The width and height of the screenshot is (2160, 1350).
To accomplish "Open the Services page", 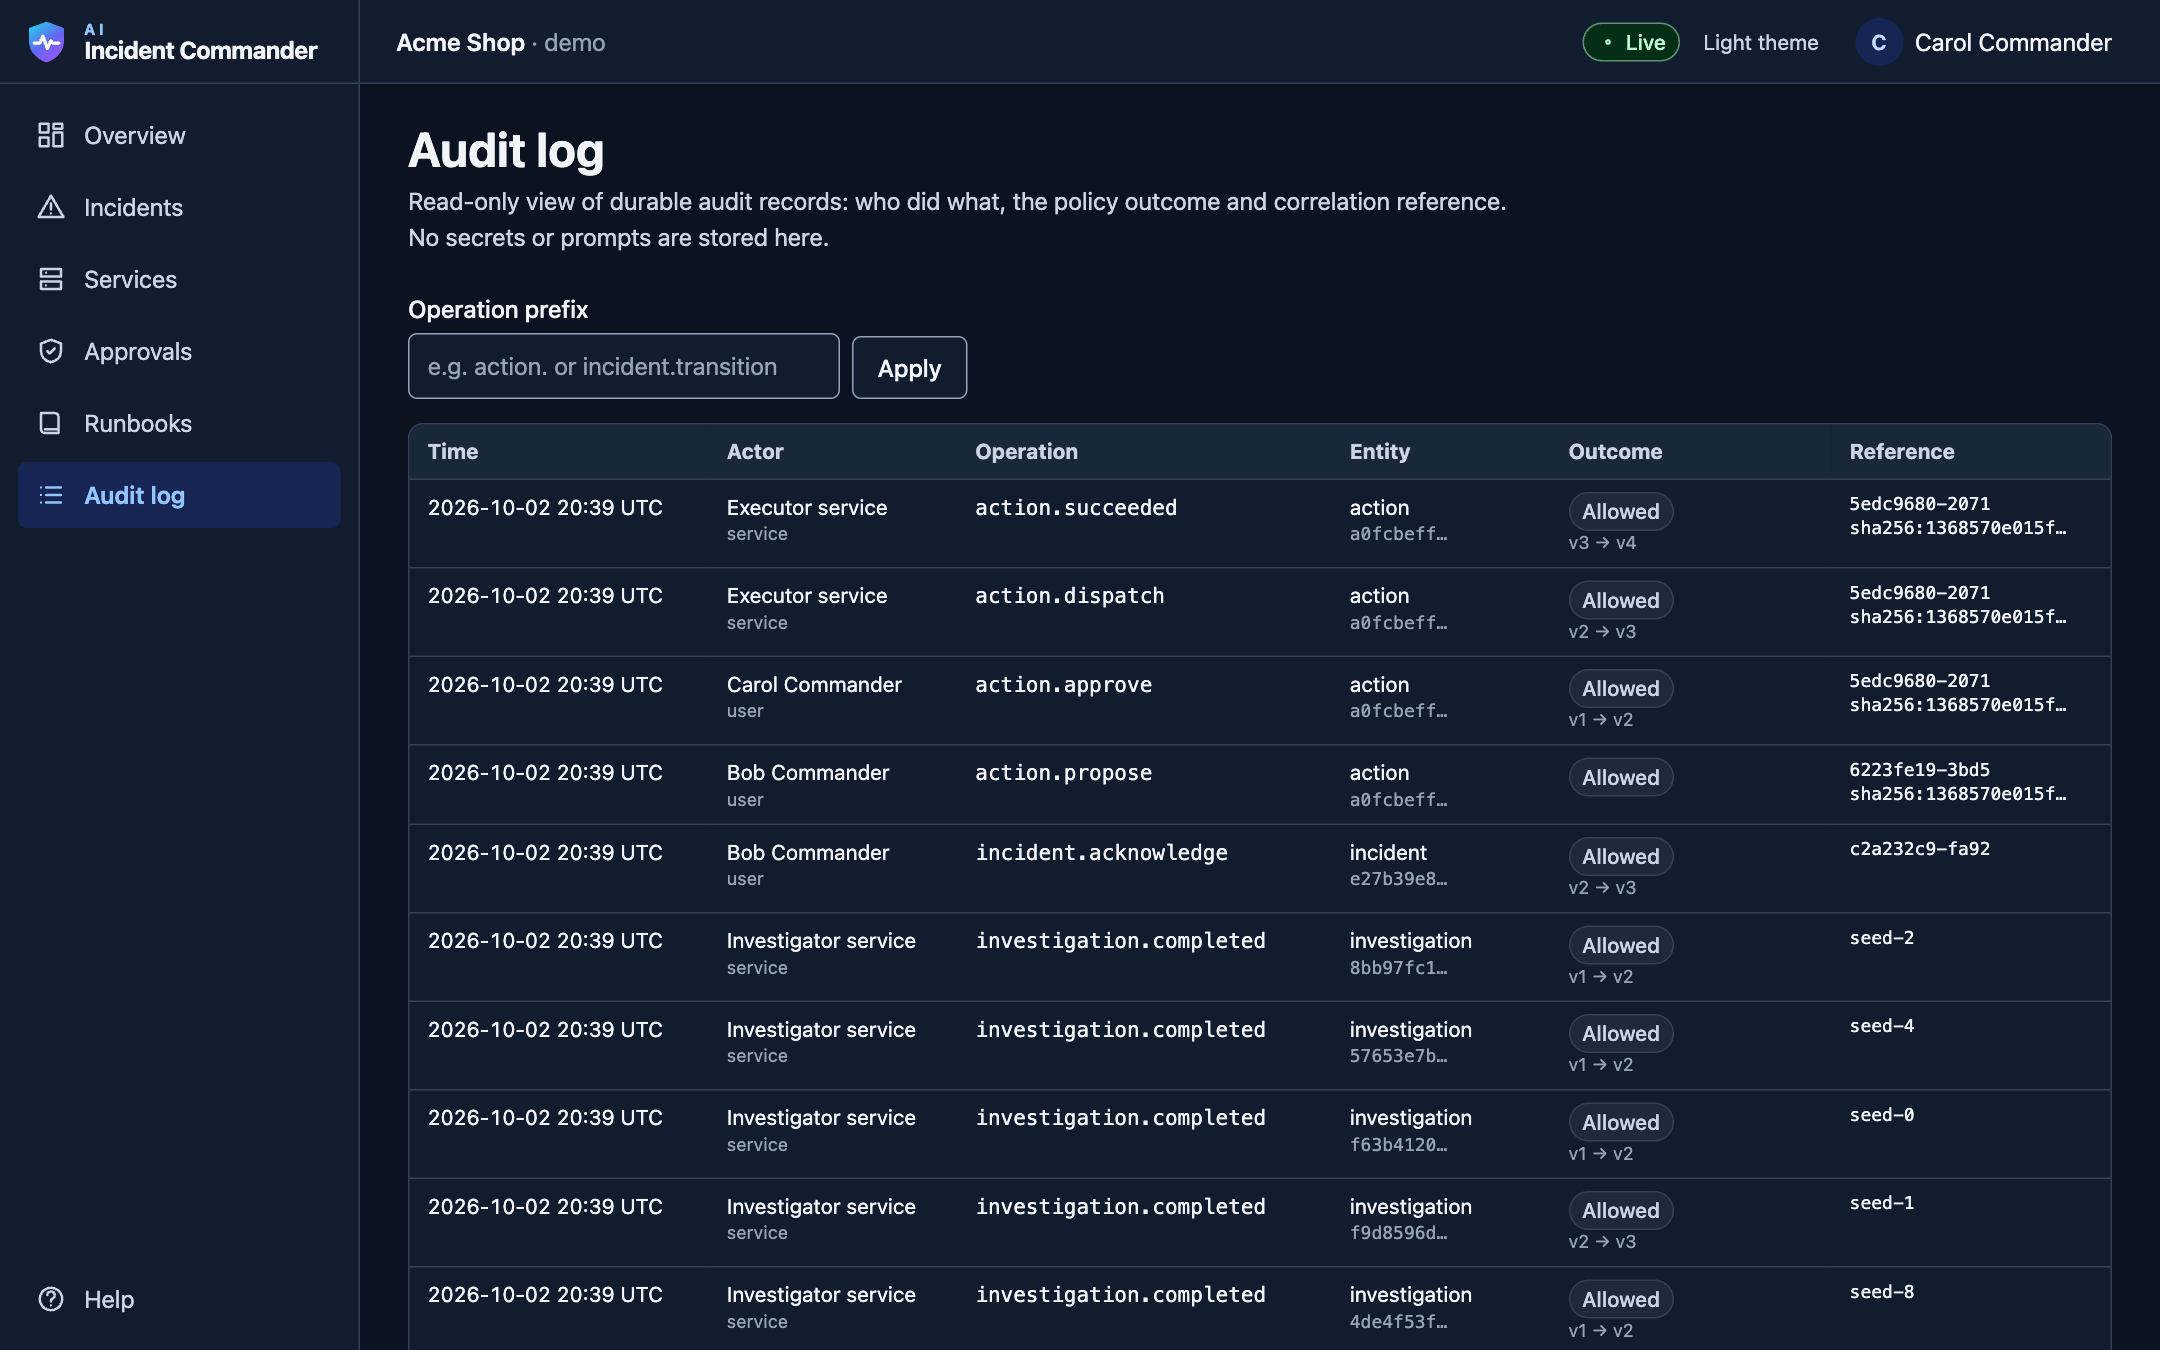I will (179, 279).
